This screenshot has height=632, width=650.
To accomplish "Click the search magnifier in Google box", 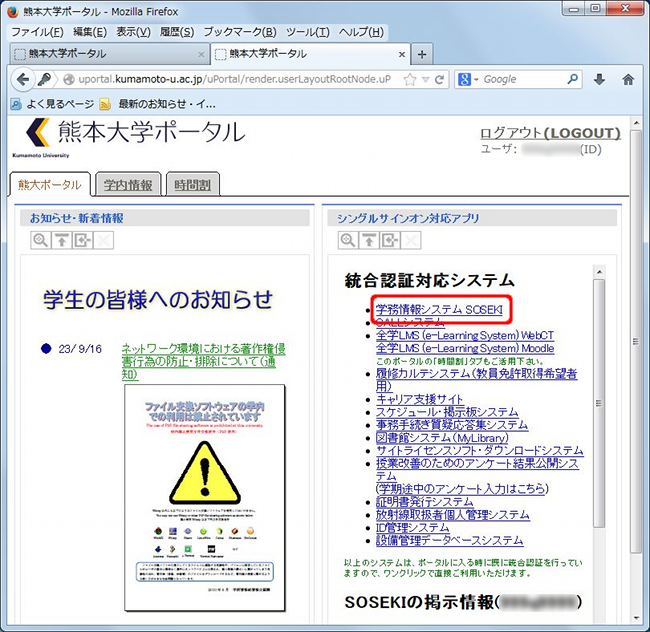I will [572, 79].
